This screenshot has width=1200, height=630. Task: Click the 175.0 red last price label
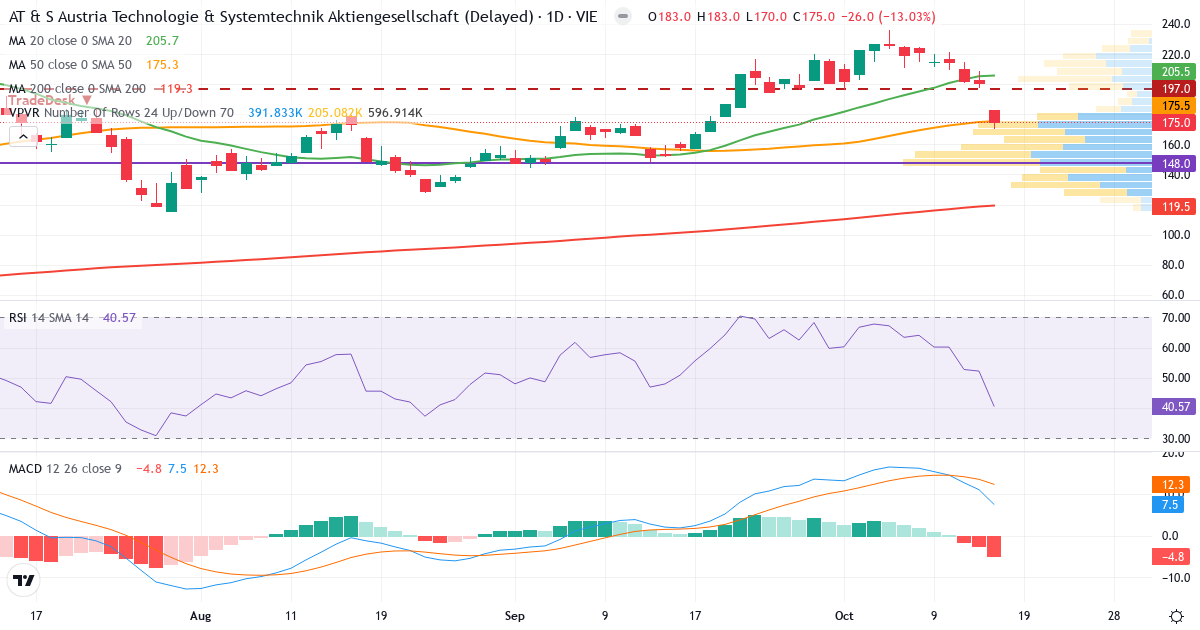pyautogui.click(x=1176, y=123)
